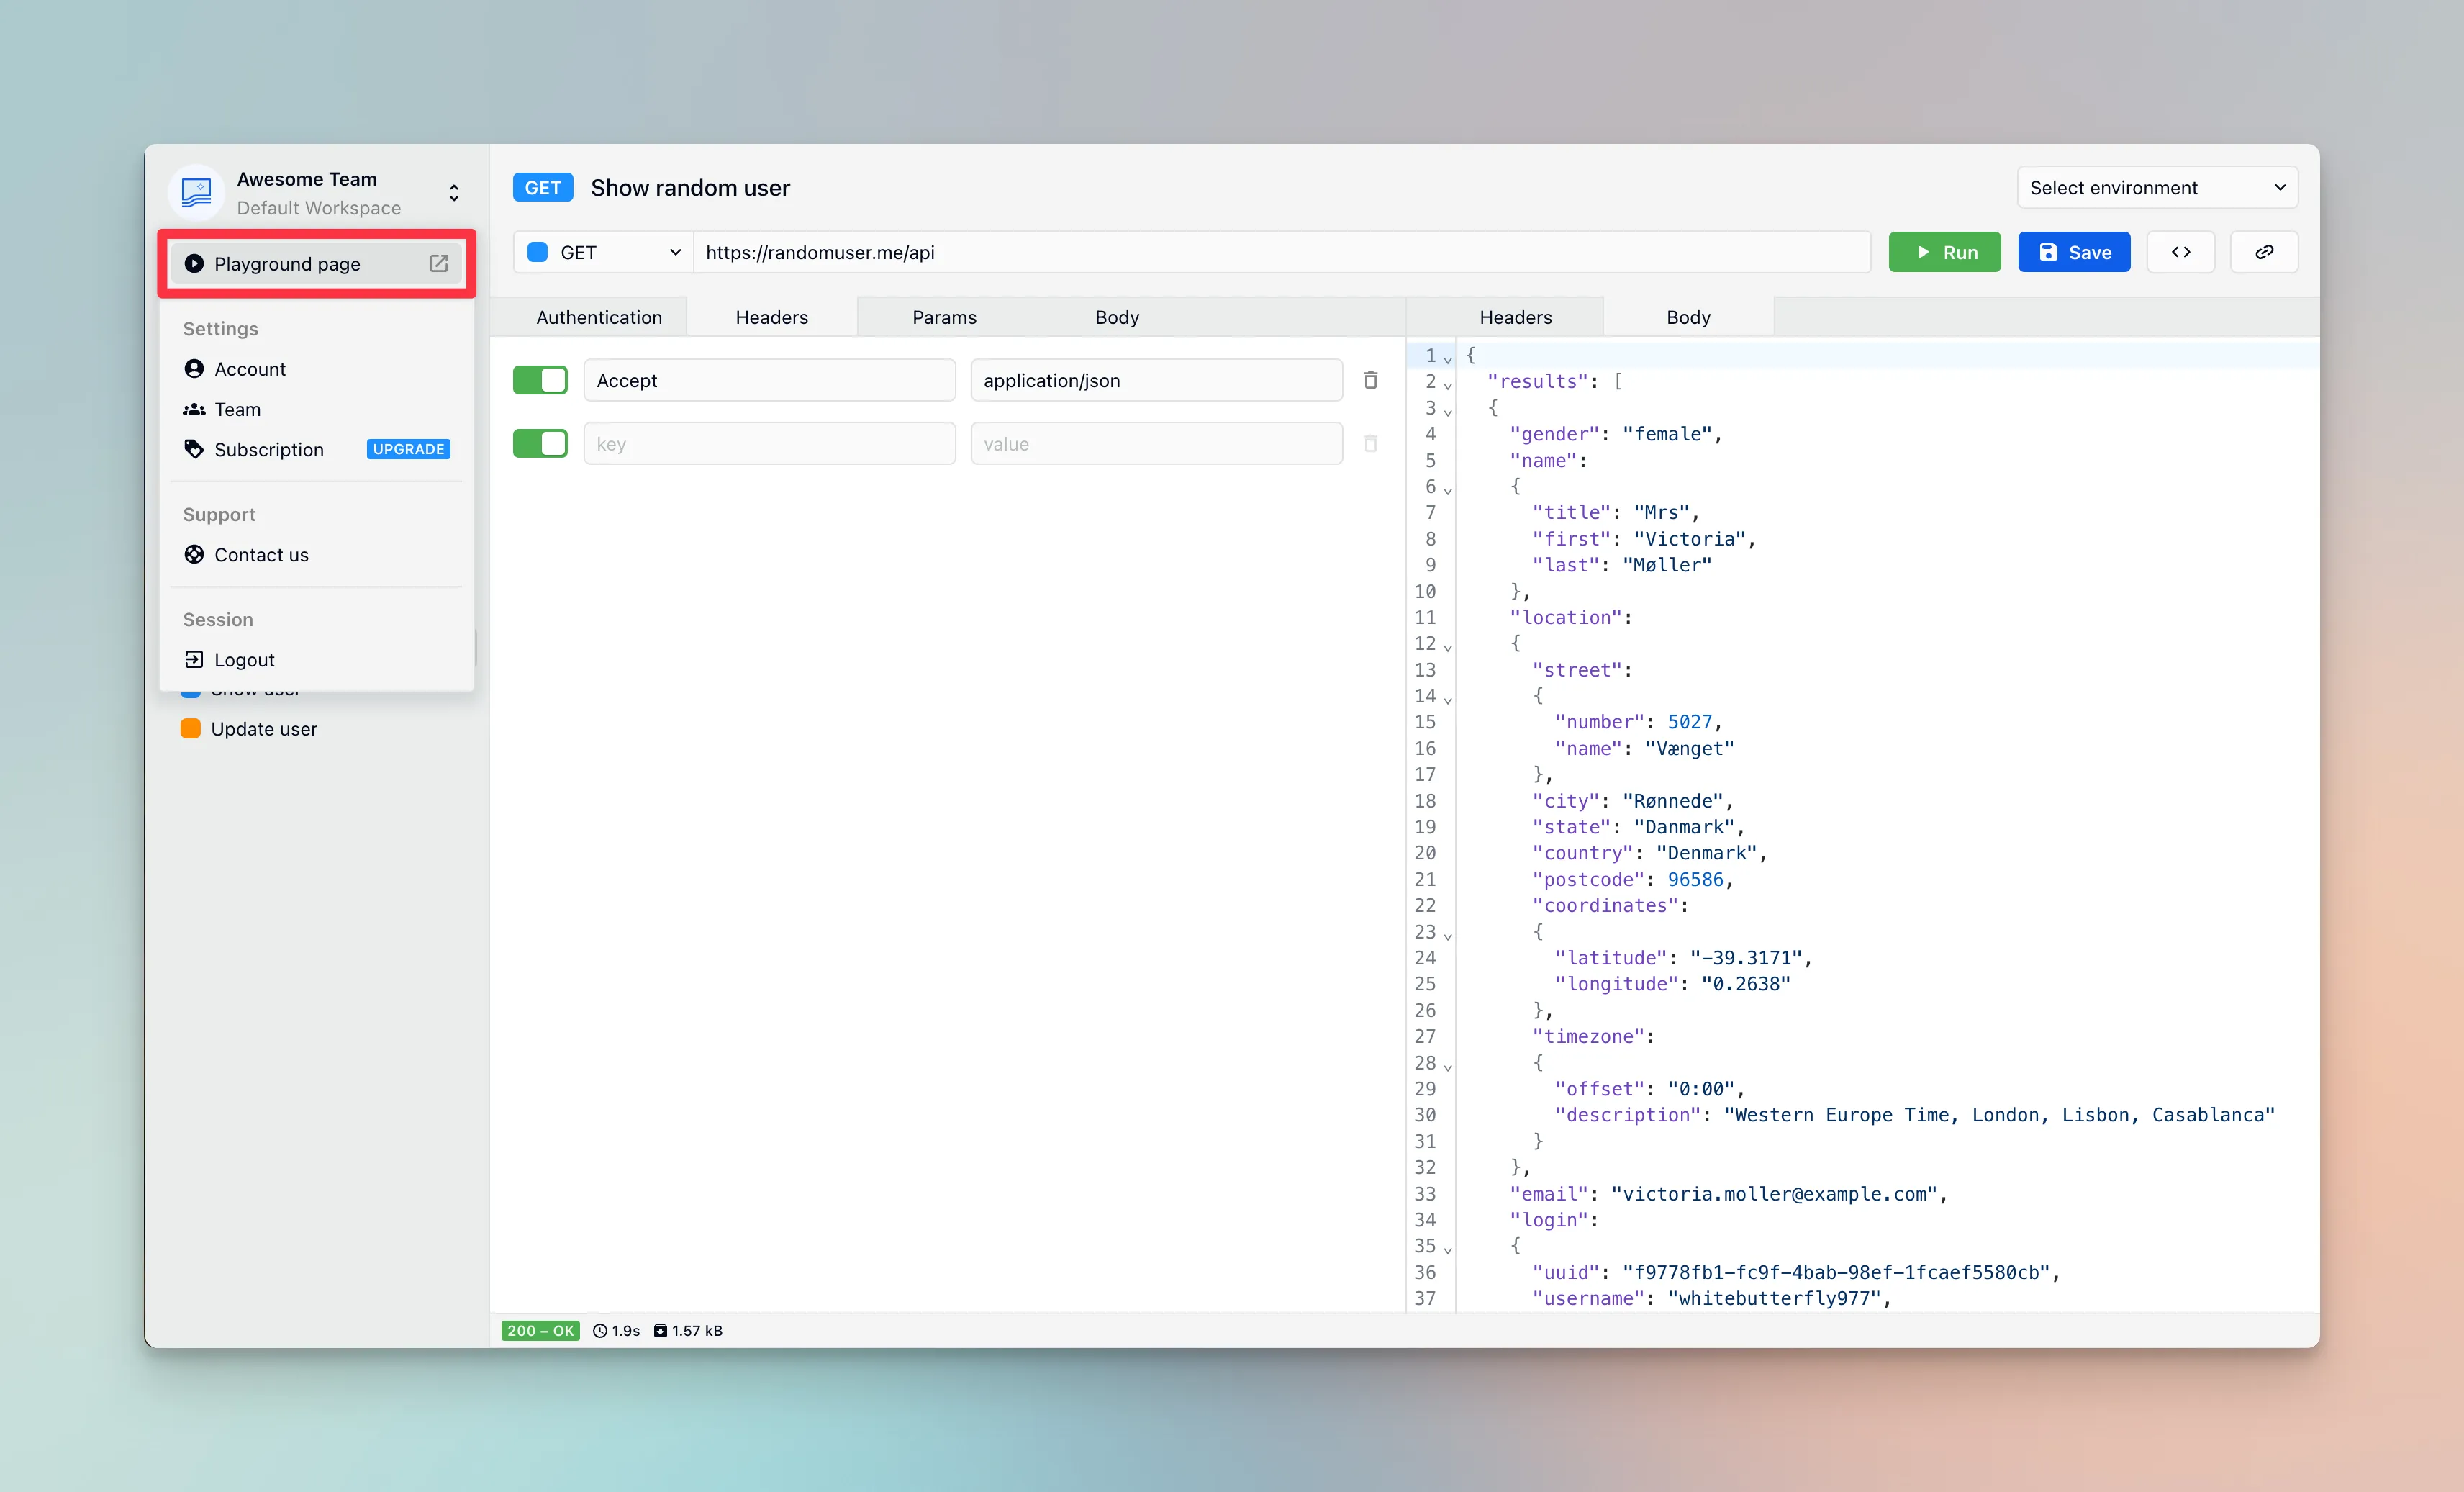Open the GET method dropdown
Screen dimensions: 2464x1492
coord(604,252)
